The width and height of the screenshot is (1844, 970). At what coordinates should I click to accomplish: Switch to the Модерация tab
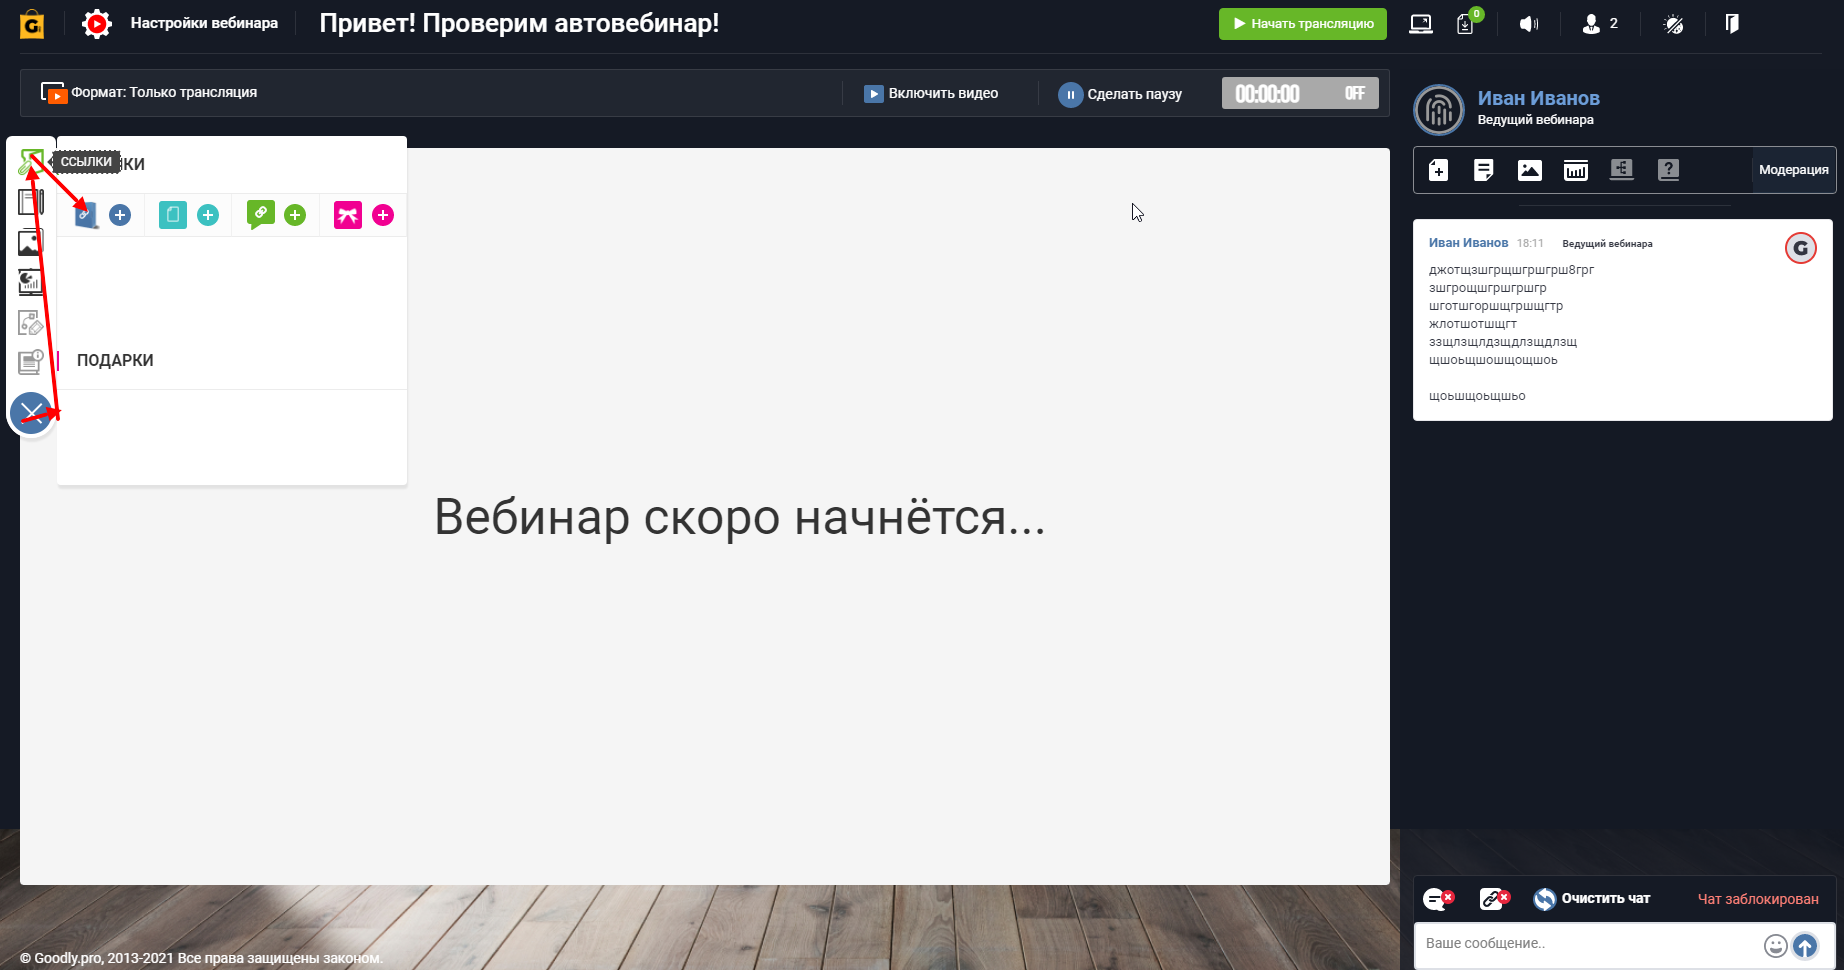point(1794,170)
